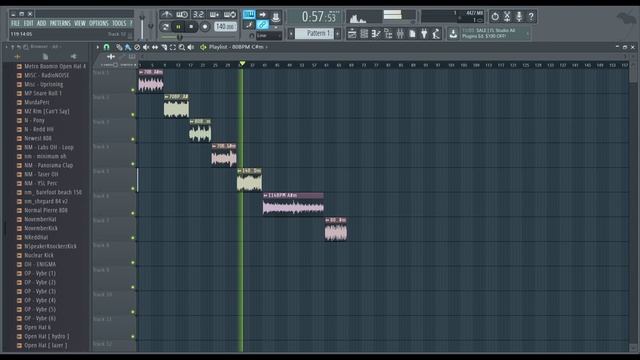
Task: Select the Paint brush tool in playlist toolbar
Action: 128,47
